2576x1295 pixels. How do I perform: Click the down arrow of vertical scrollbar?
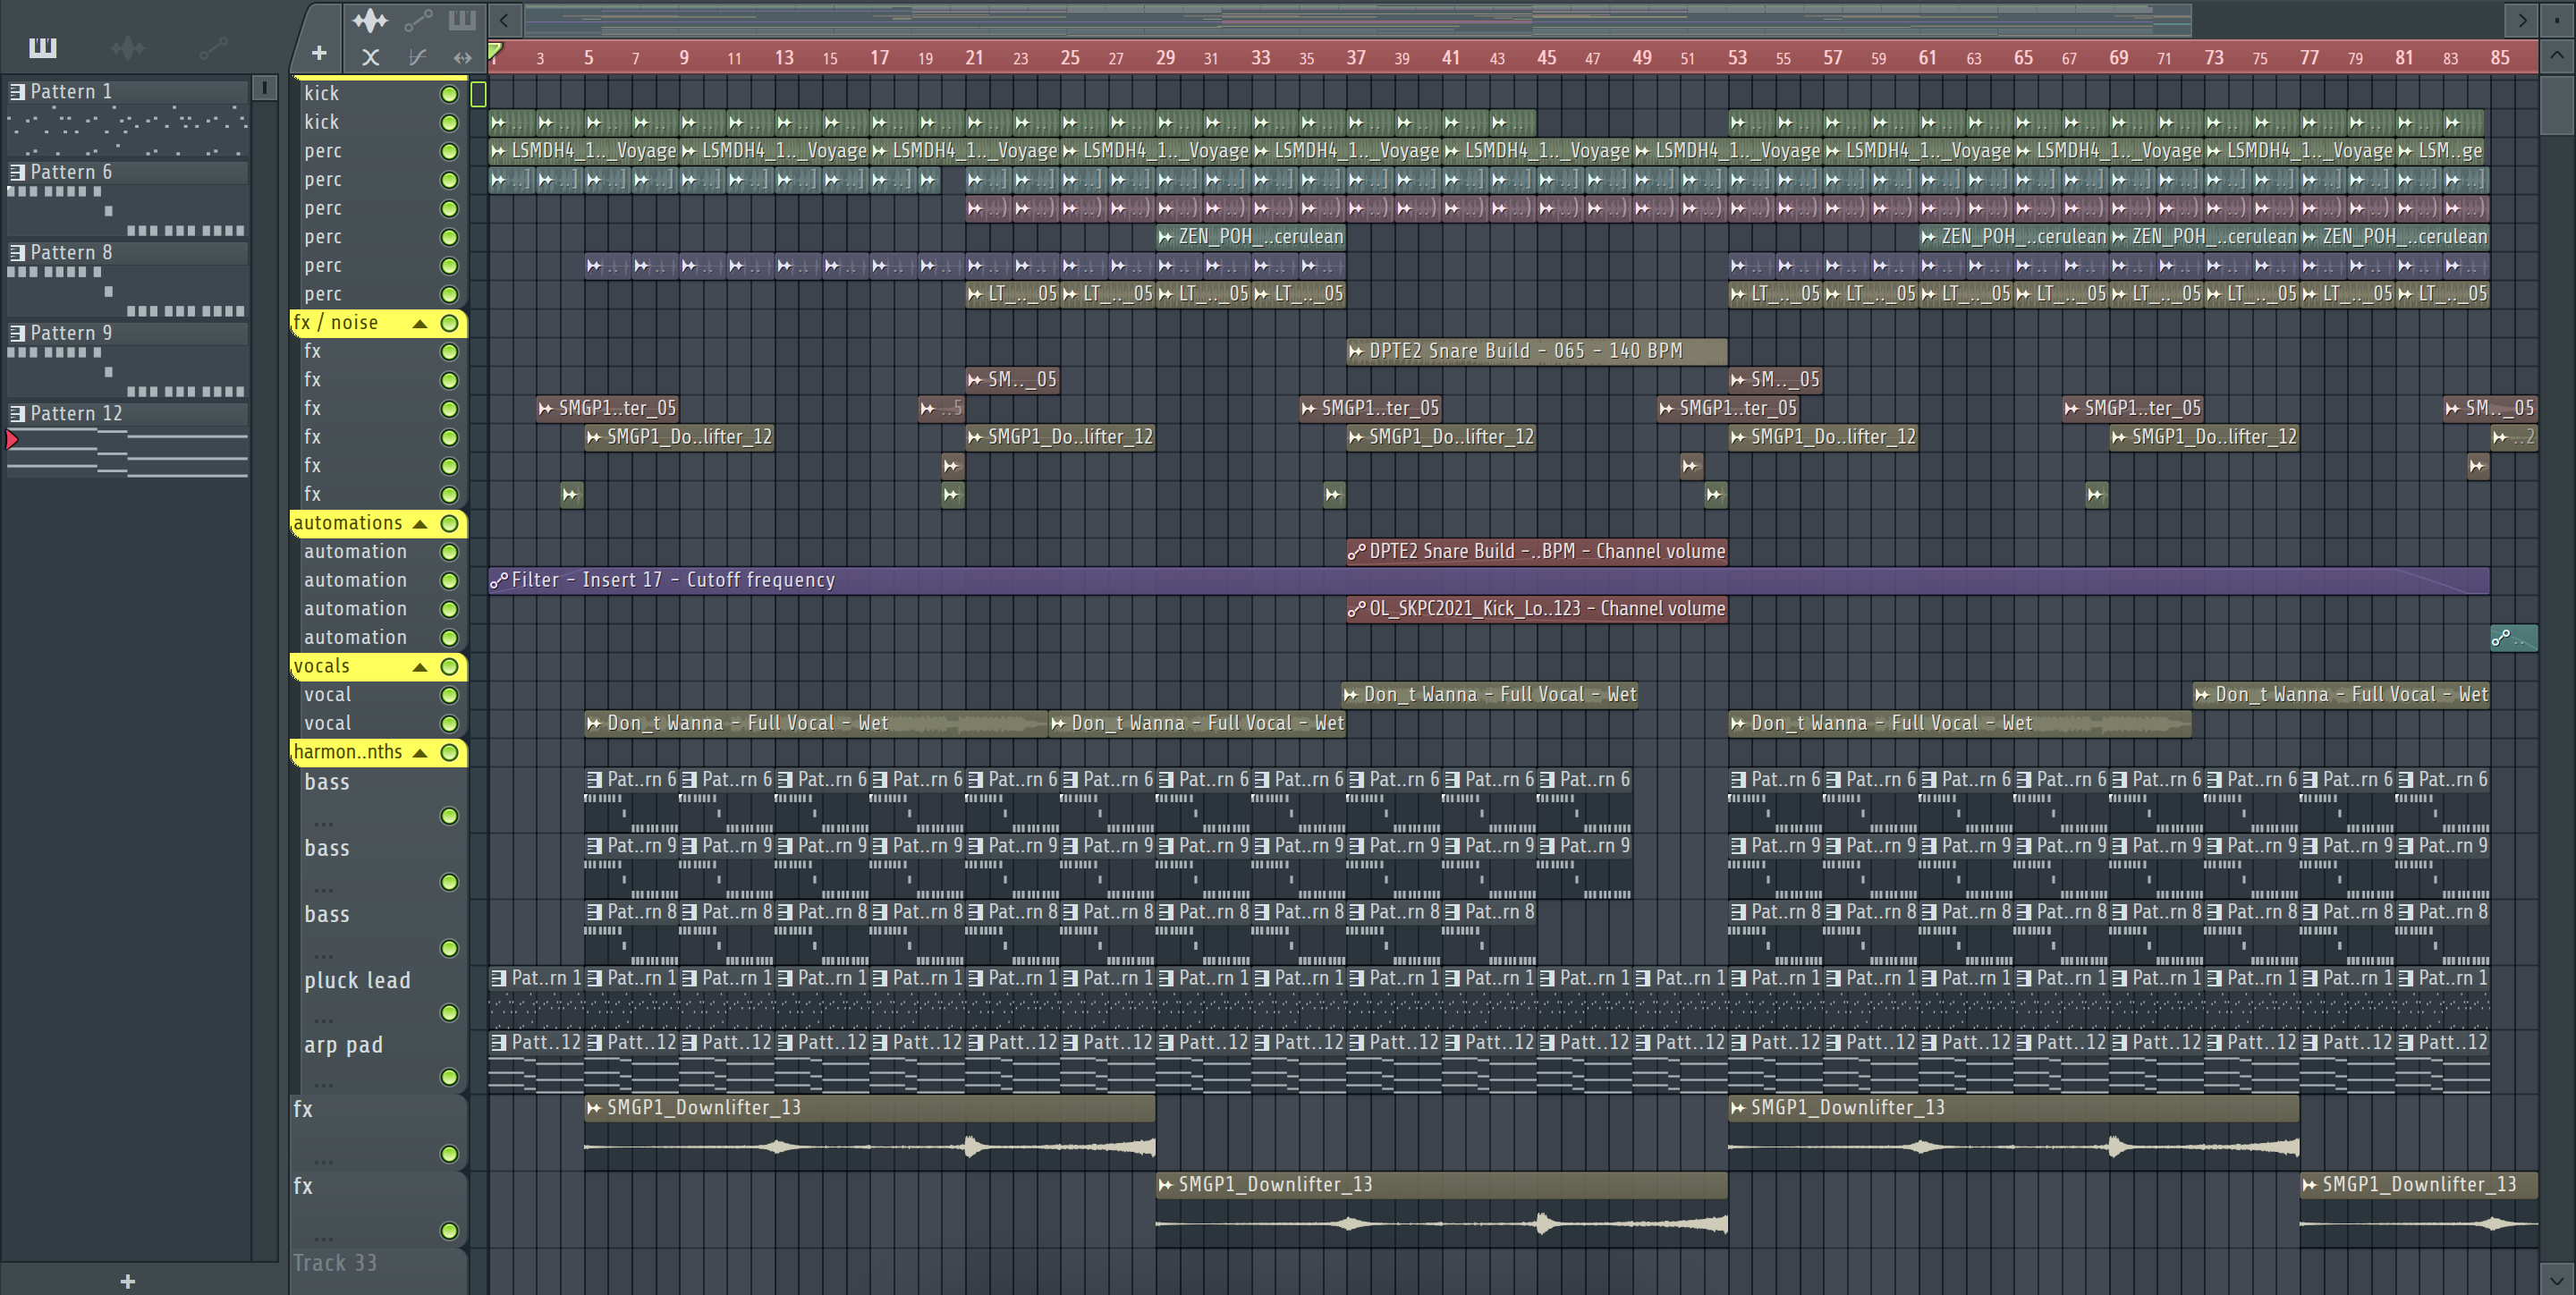coord(2558,1279)
